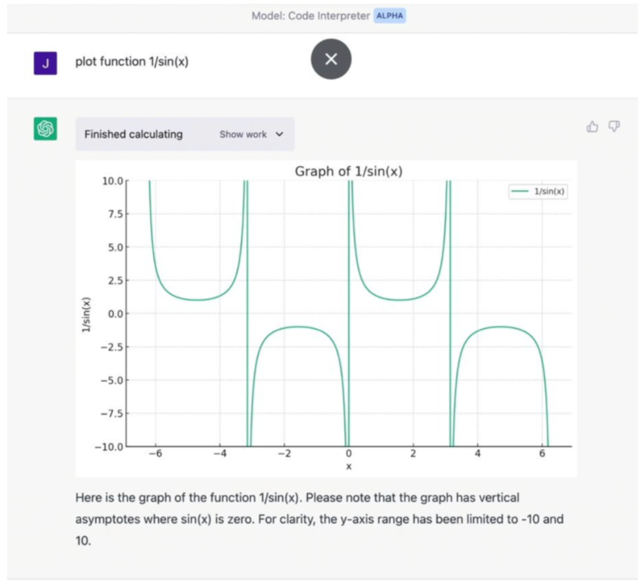Screen dimensions: 640x582
Task: Click the ALPHA badge in the header
Action: click(390, 16)
